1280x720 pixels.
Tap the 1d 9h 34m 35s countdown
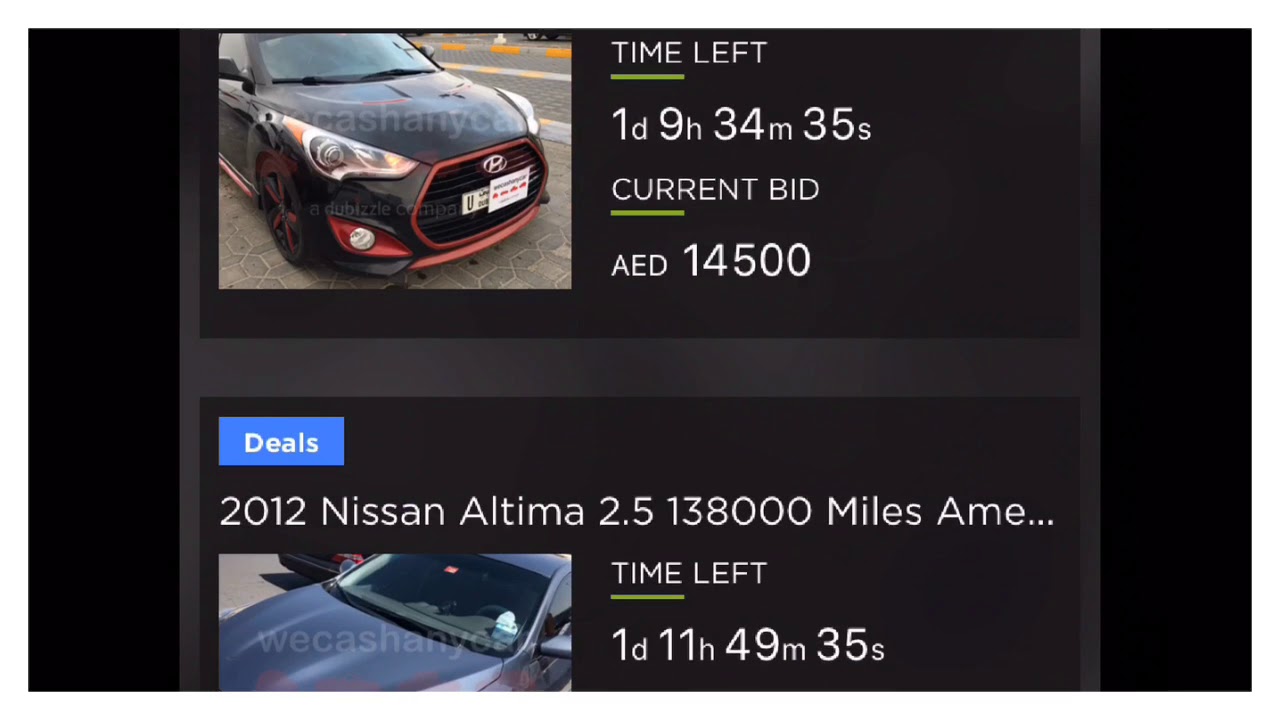(741, 126)
